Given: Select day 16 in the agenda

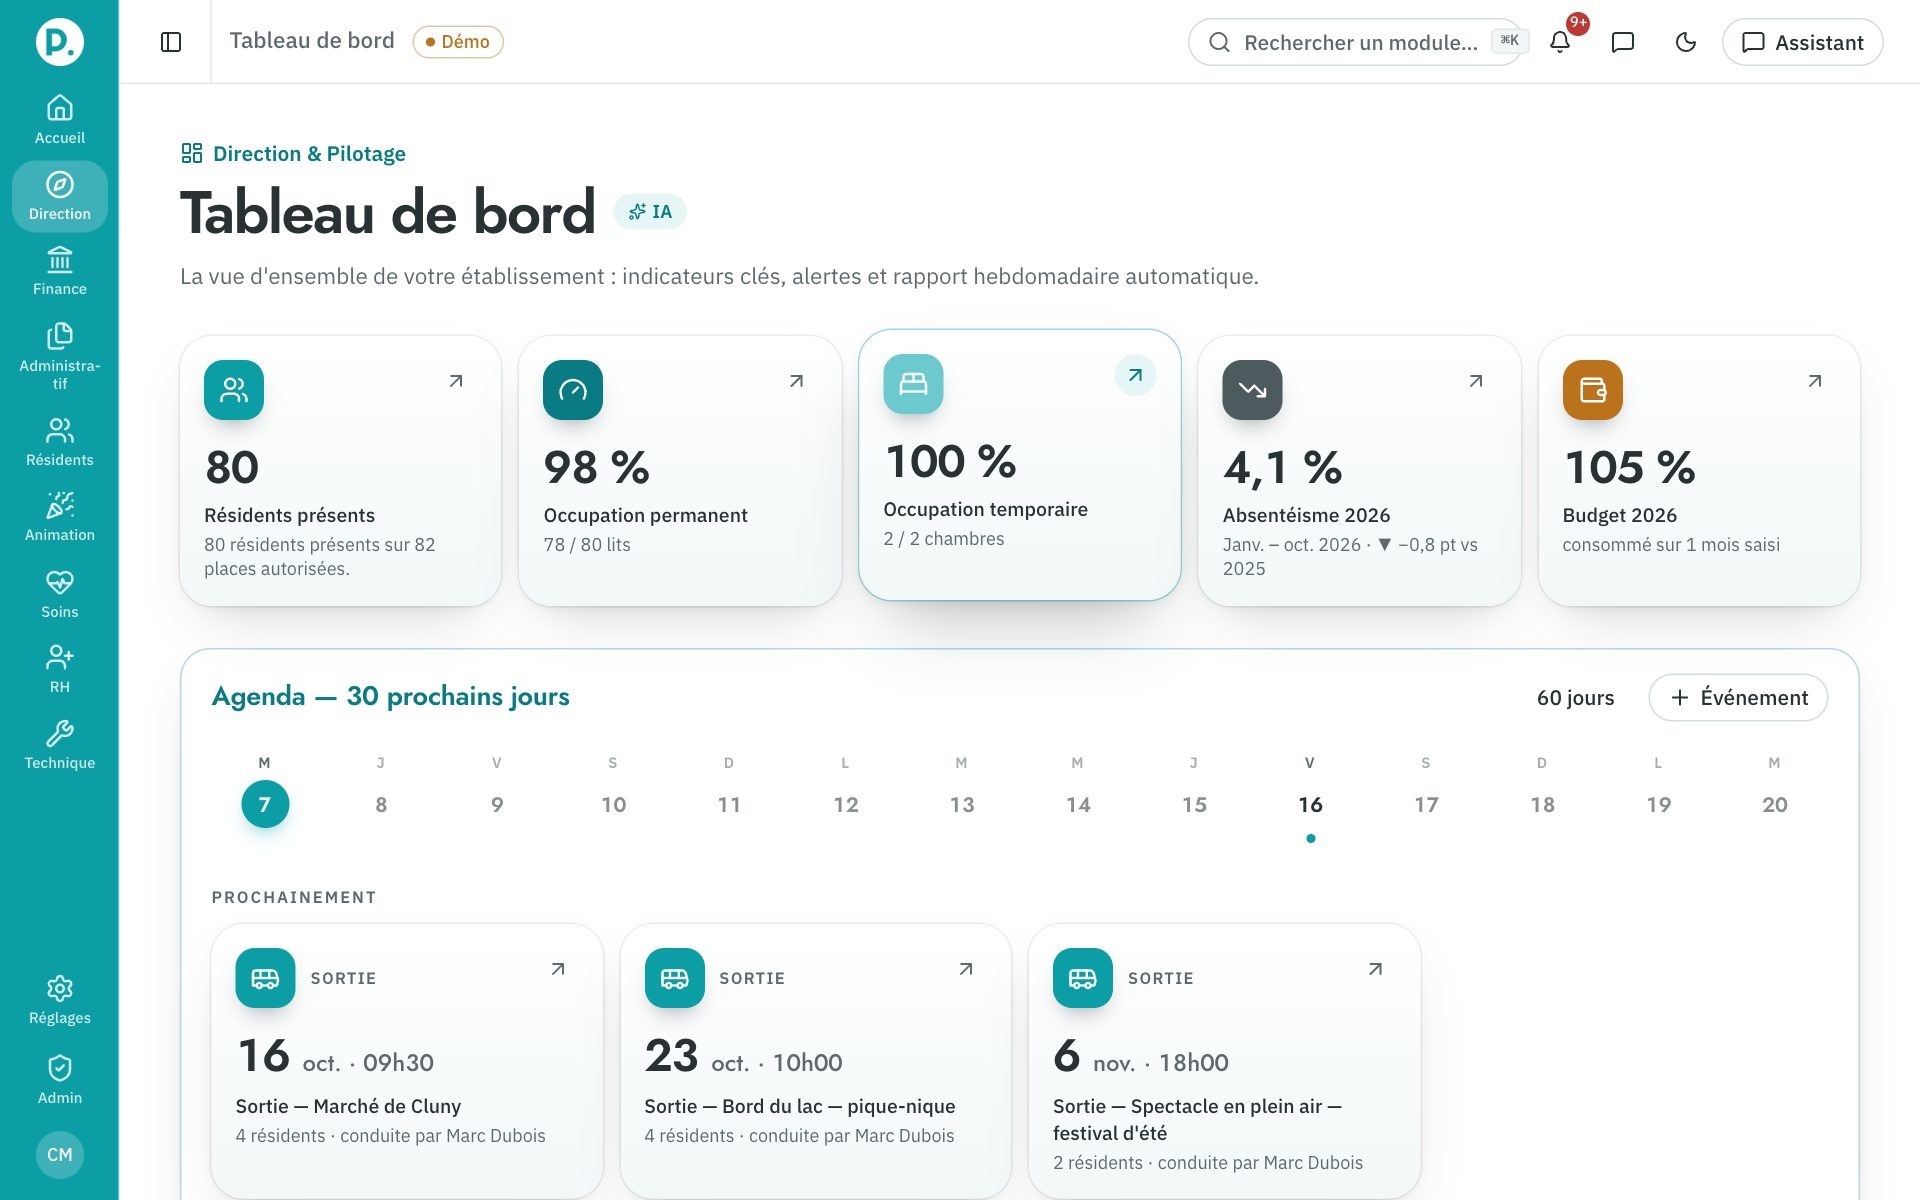Looking at the screenshot, I should 1310,804.
